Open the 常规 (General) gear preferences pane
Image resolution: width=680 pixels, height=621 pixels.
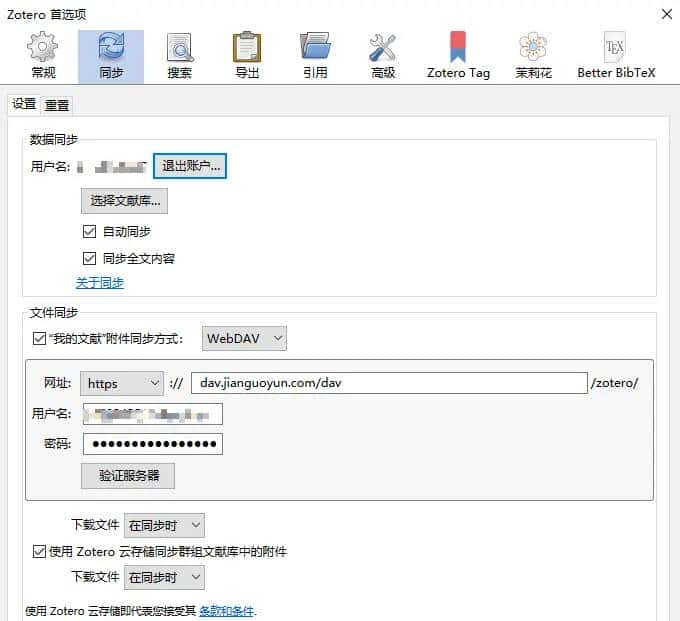coord(43,56)
